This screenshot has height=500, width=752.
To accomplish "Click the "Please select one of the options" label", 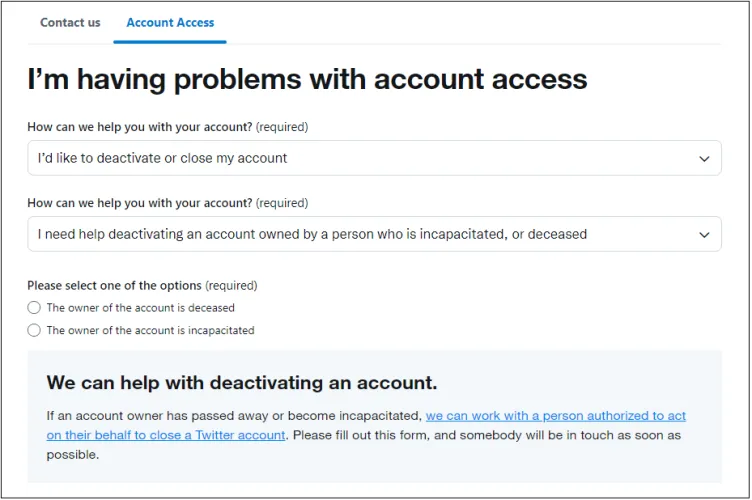I will [114, 285].
